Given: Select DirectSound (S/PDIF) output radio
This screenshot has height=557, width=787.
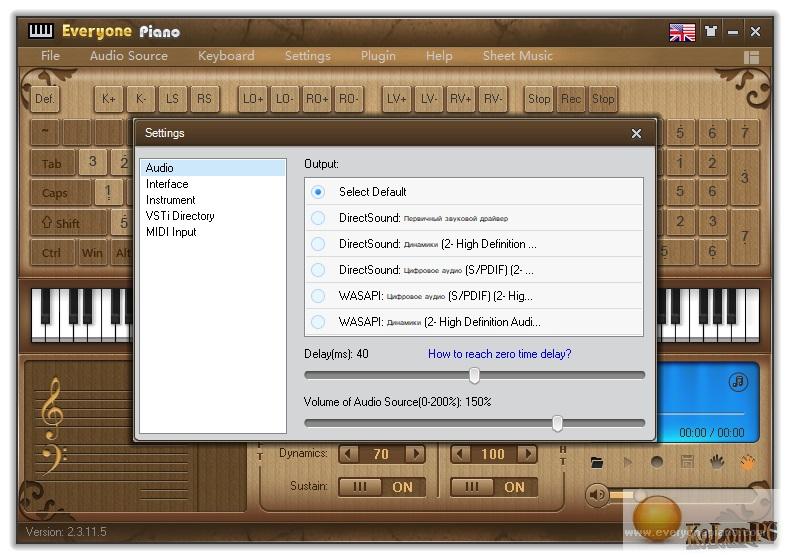Looking at the screenshot, I should [318, 270].
